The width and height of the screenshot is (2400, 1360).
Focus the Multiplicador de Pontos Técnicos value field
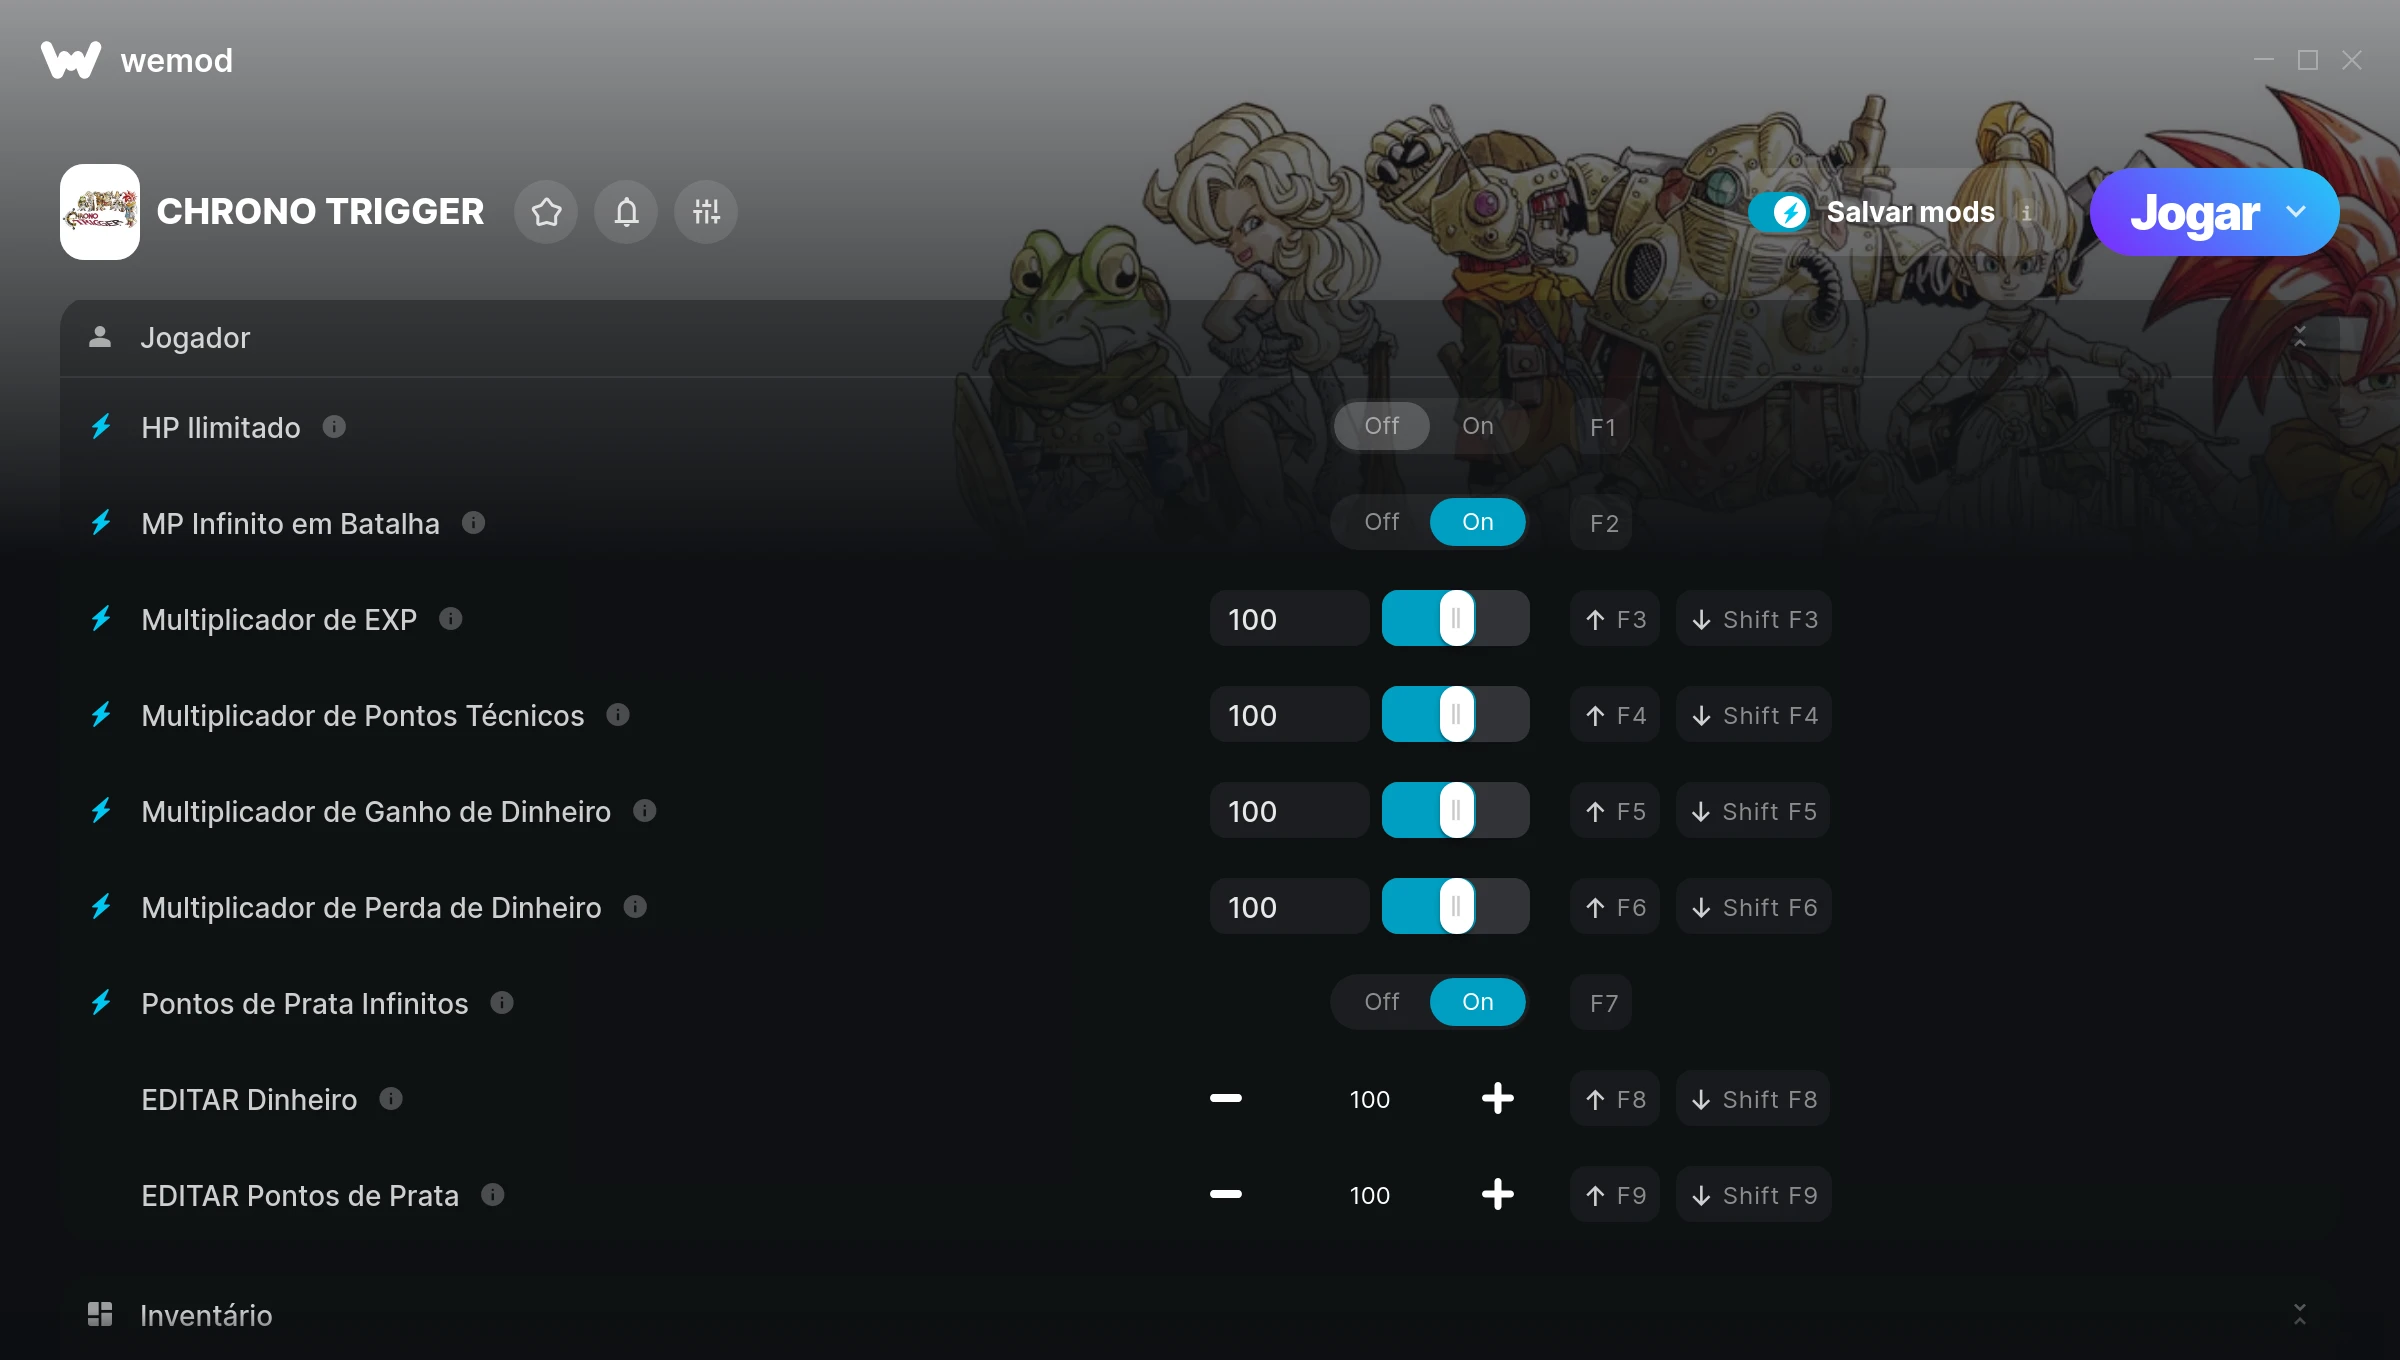(1289, 715)
